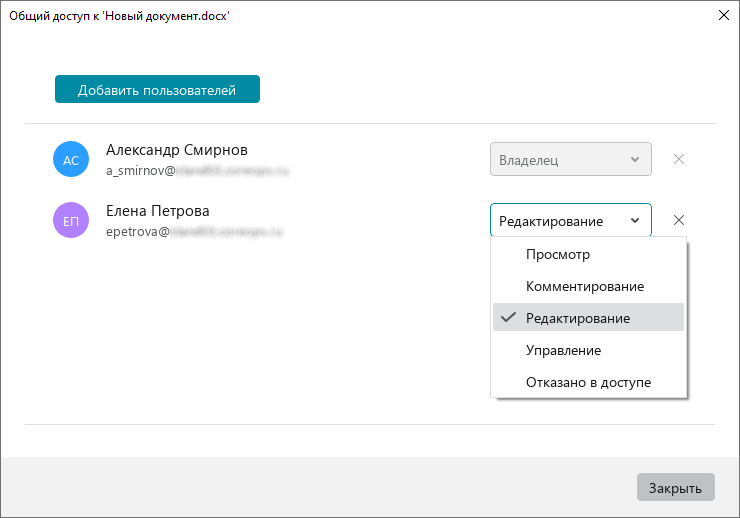Click a_smirnov email address
This screenshot has width=740, height=518.
coord(197,170)
